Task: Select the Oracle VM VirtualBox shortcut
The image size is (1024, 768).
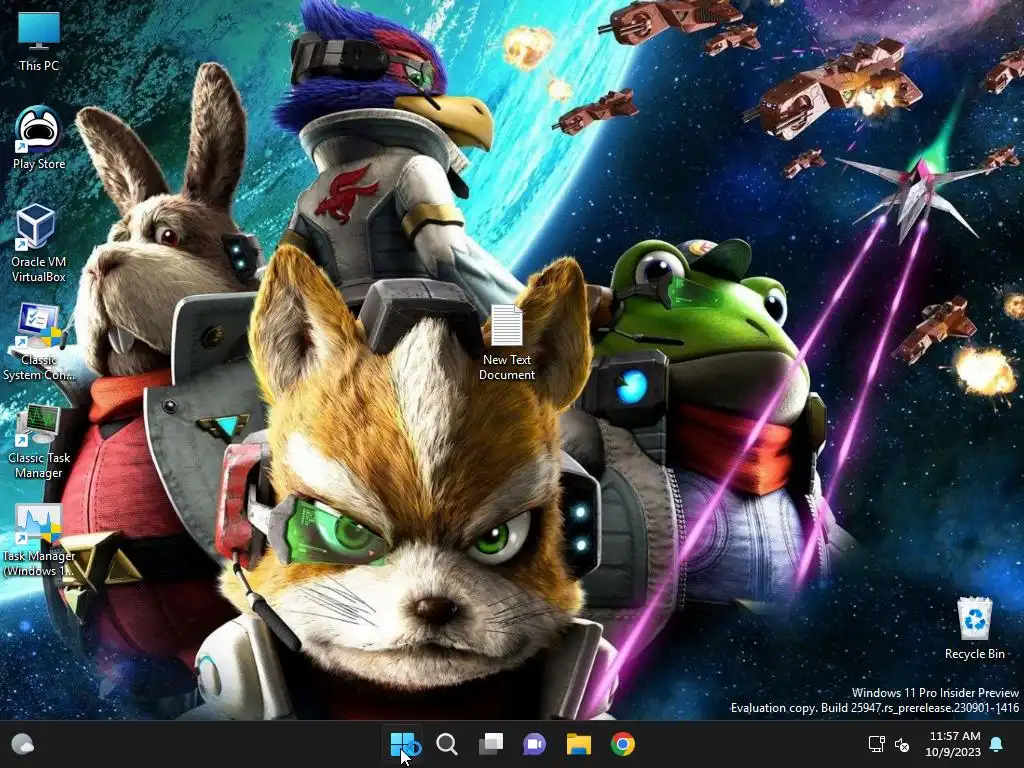Action: coord(39,243)
